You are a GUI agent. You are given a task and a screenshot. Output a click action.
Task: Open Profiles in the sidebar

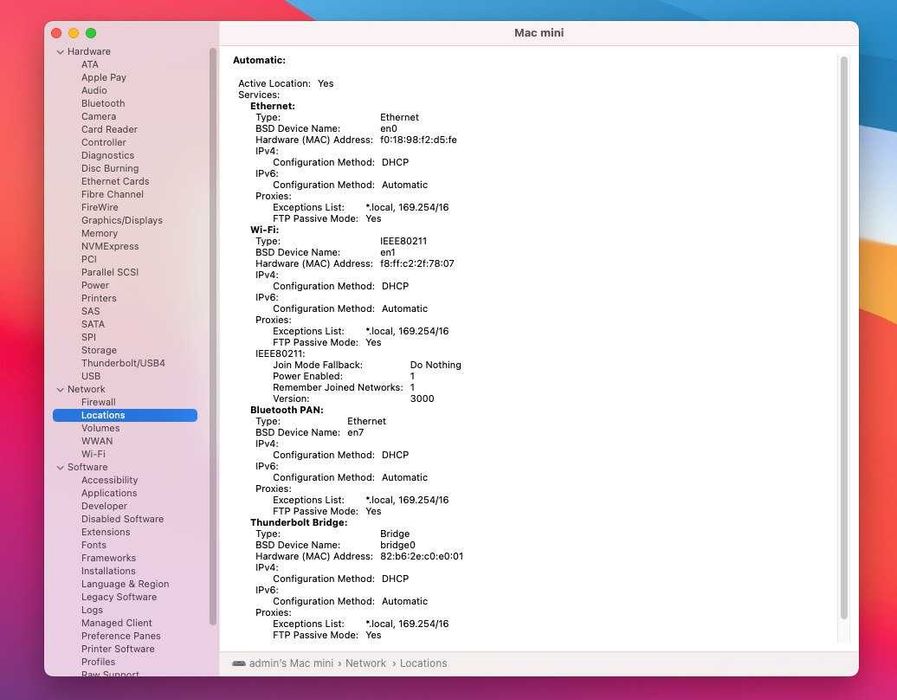[x=98, y=662]
